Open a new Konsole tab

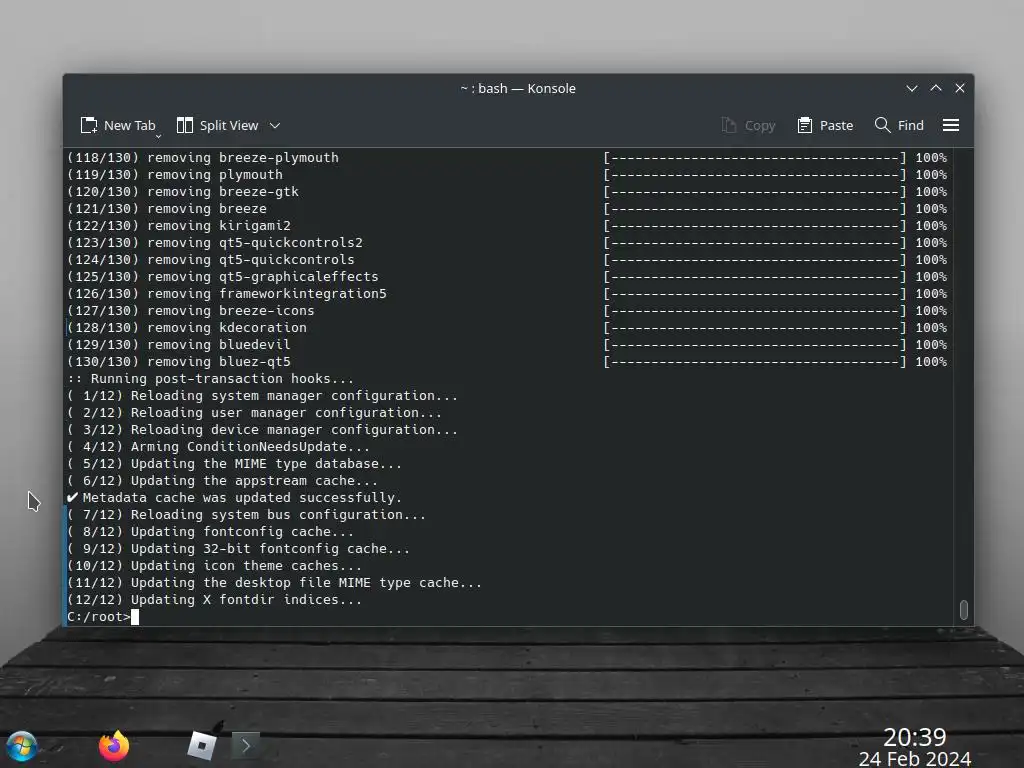click(x=118, y=125)
